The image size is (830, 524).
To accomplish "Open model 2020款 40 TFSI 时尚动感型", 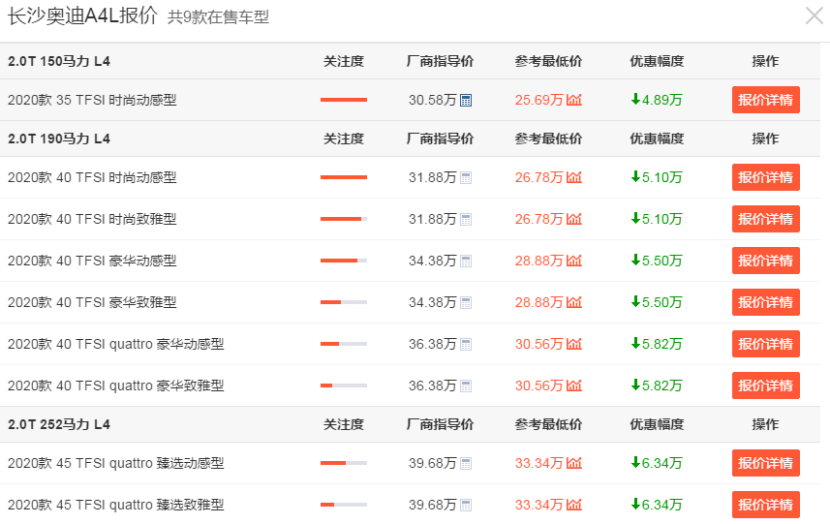I will click(92, 178).
